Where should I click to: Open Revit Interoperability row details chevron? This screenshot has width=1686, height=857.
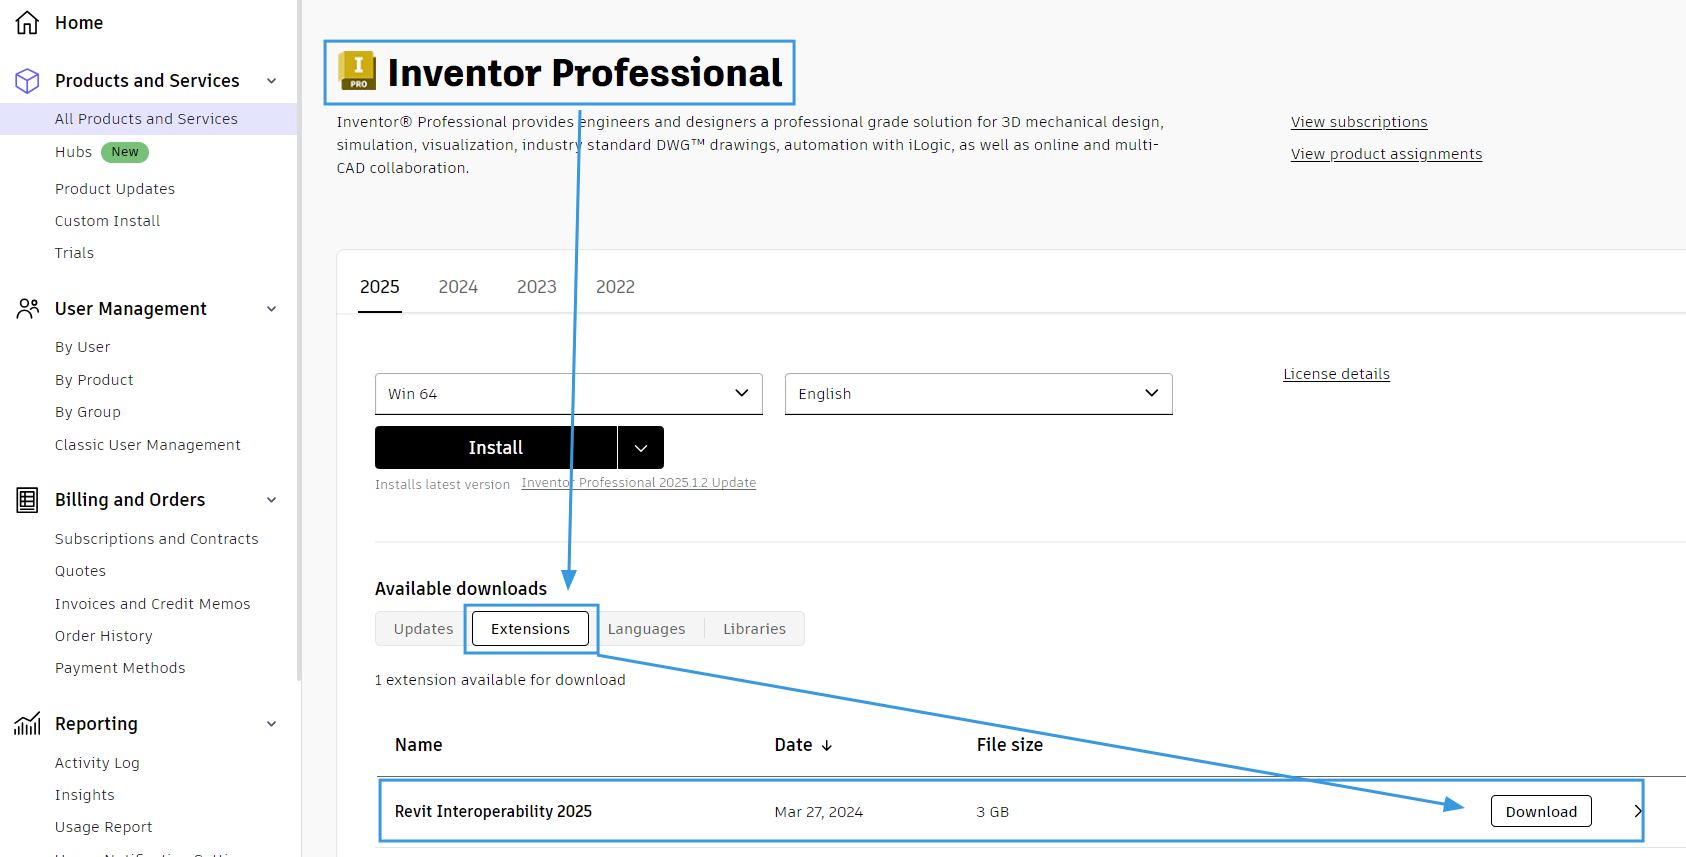point(1637,811)
